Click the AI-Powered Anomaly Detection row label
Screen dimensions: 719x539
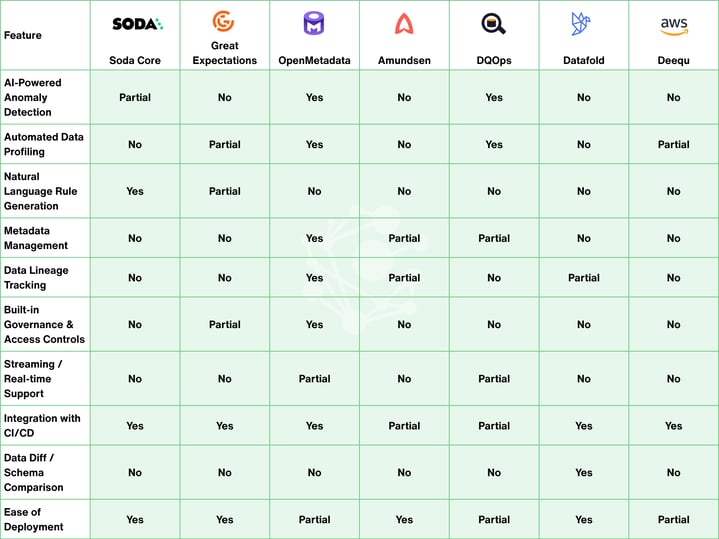click(33, 97)
